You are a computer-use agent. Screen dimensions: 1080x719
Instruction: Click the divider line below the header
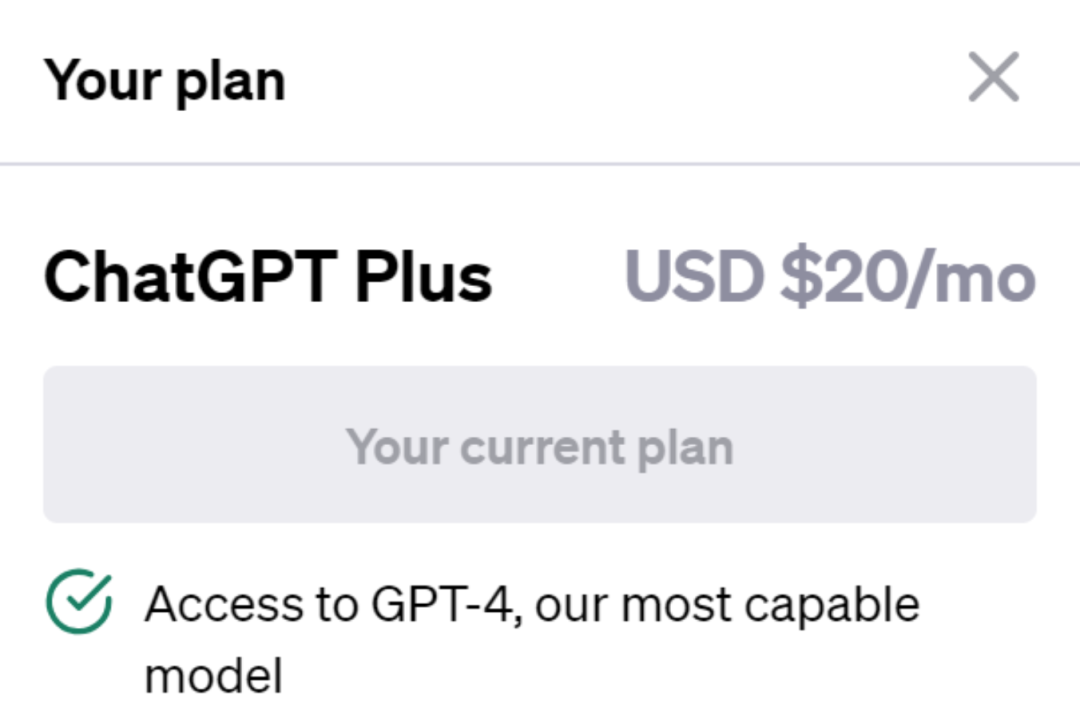click(540, 163)
